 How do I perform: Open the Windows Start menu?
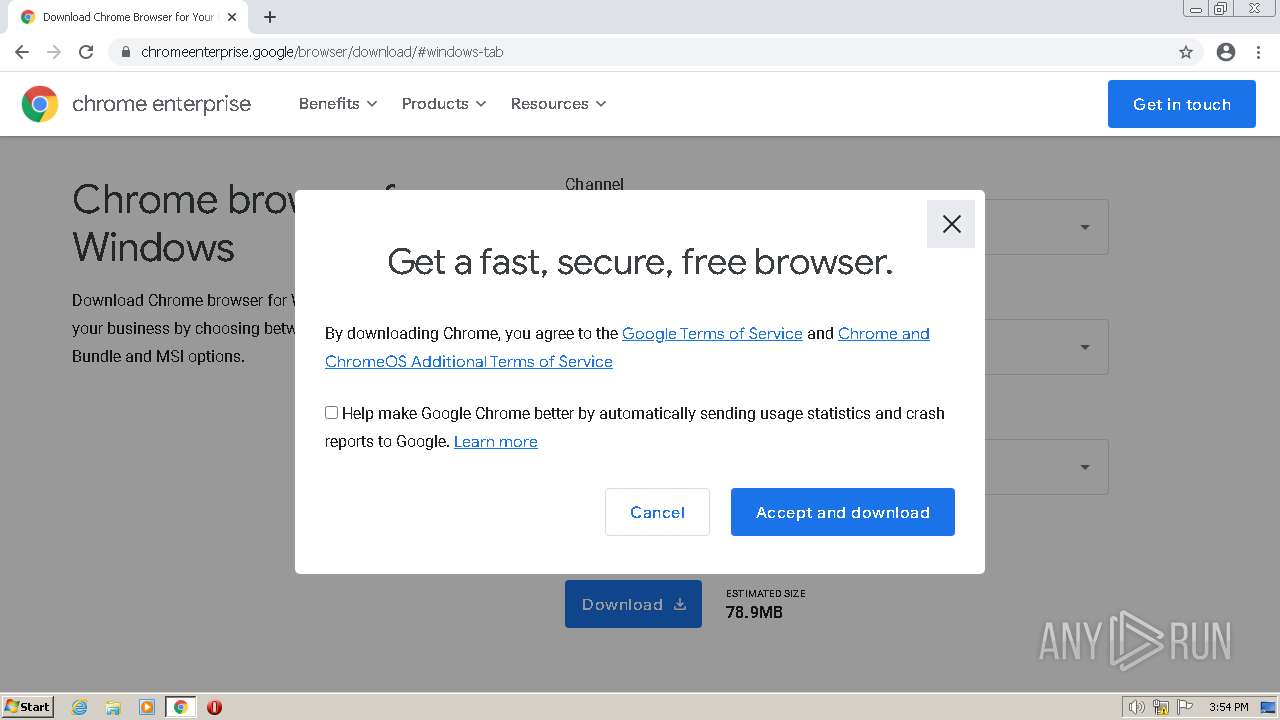tap(28, 706)
